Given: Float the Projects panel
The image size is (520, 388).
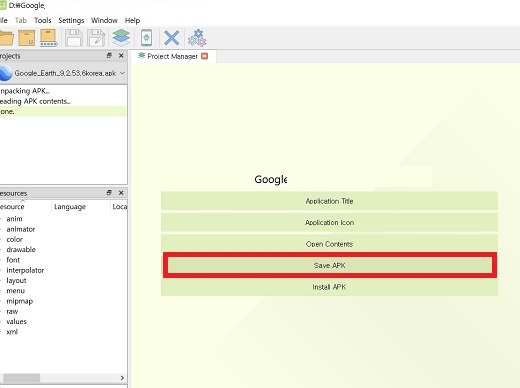Looking at the screenshot, I should pos(109,56).
